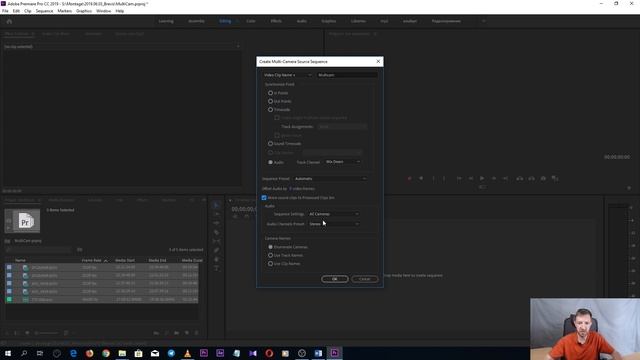Open the Windows Start menu
640x360 pixels.
tap(8, 353)
